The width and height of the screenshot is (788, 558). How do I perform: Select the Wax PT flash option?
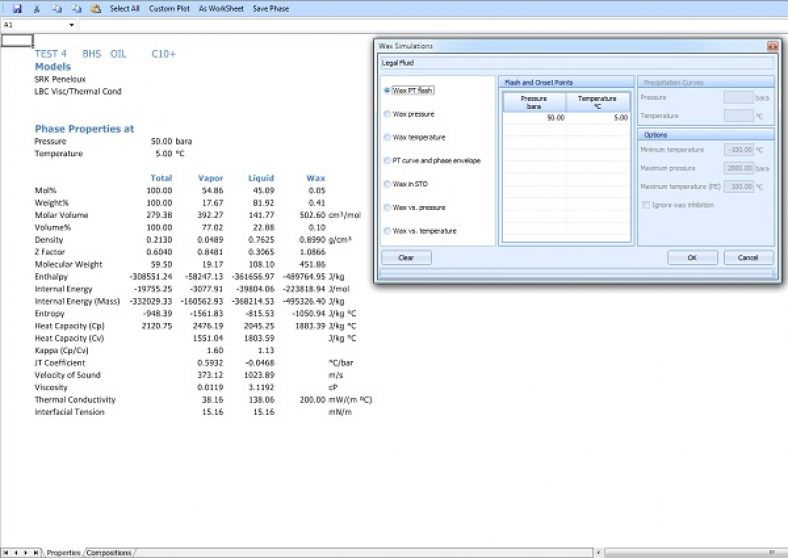coord(387,90)
